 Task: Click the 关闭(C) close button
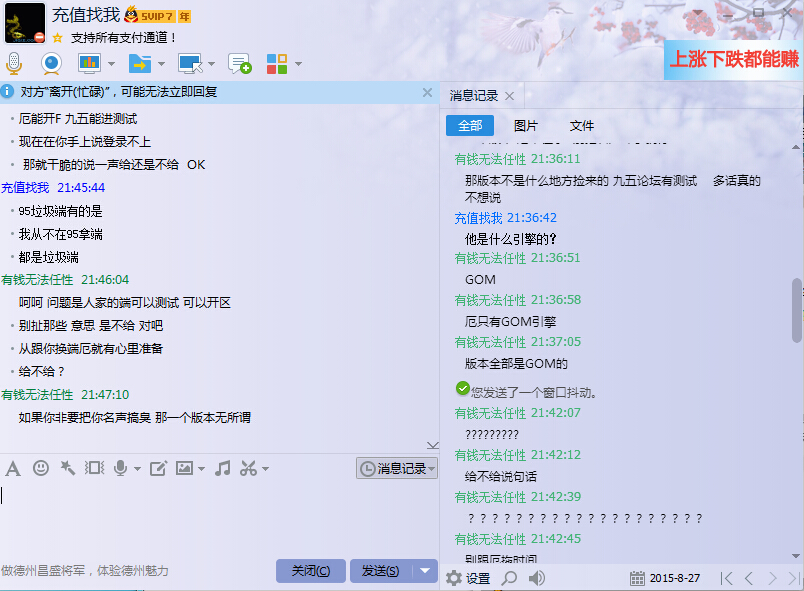tap(310, 571)
